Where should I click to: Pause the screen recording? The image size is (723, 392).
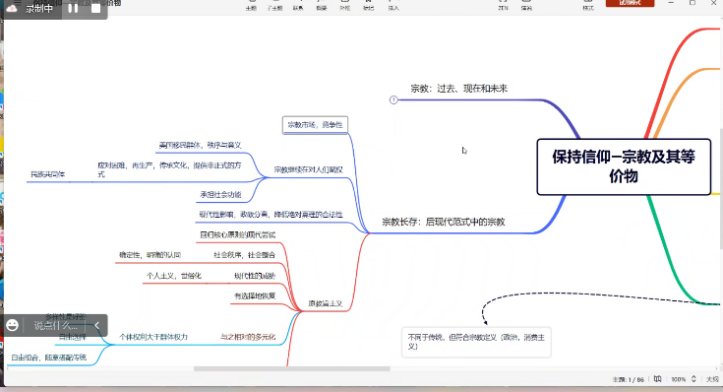click(73, 8)
